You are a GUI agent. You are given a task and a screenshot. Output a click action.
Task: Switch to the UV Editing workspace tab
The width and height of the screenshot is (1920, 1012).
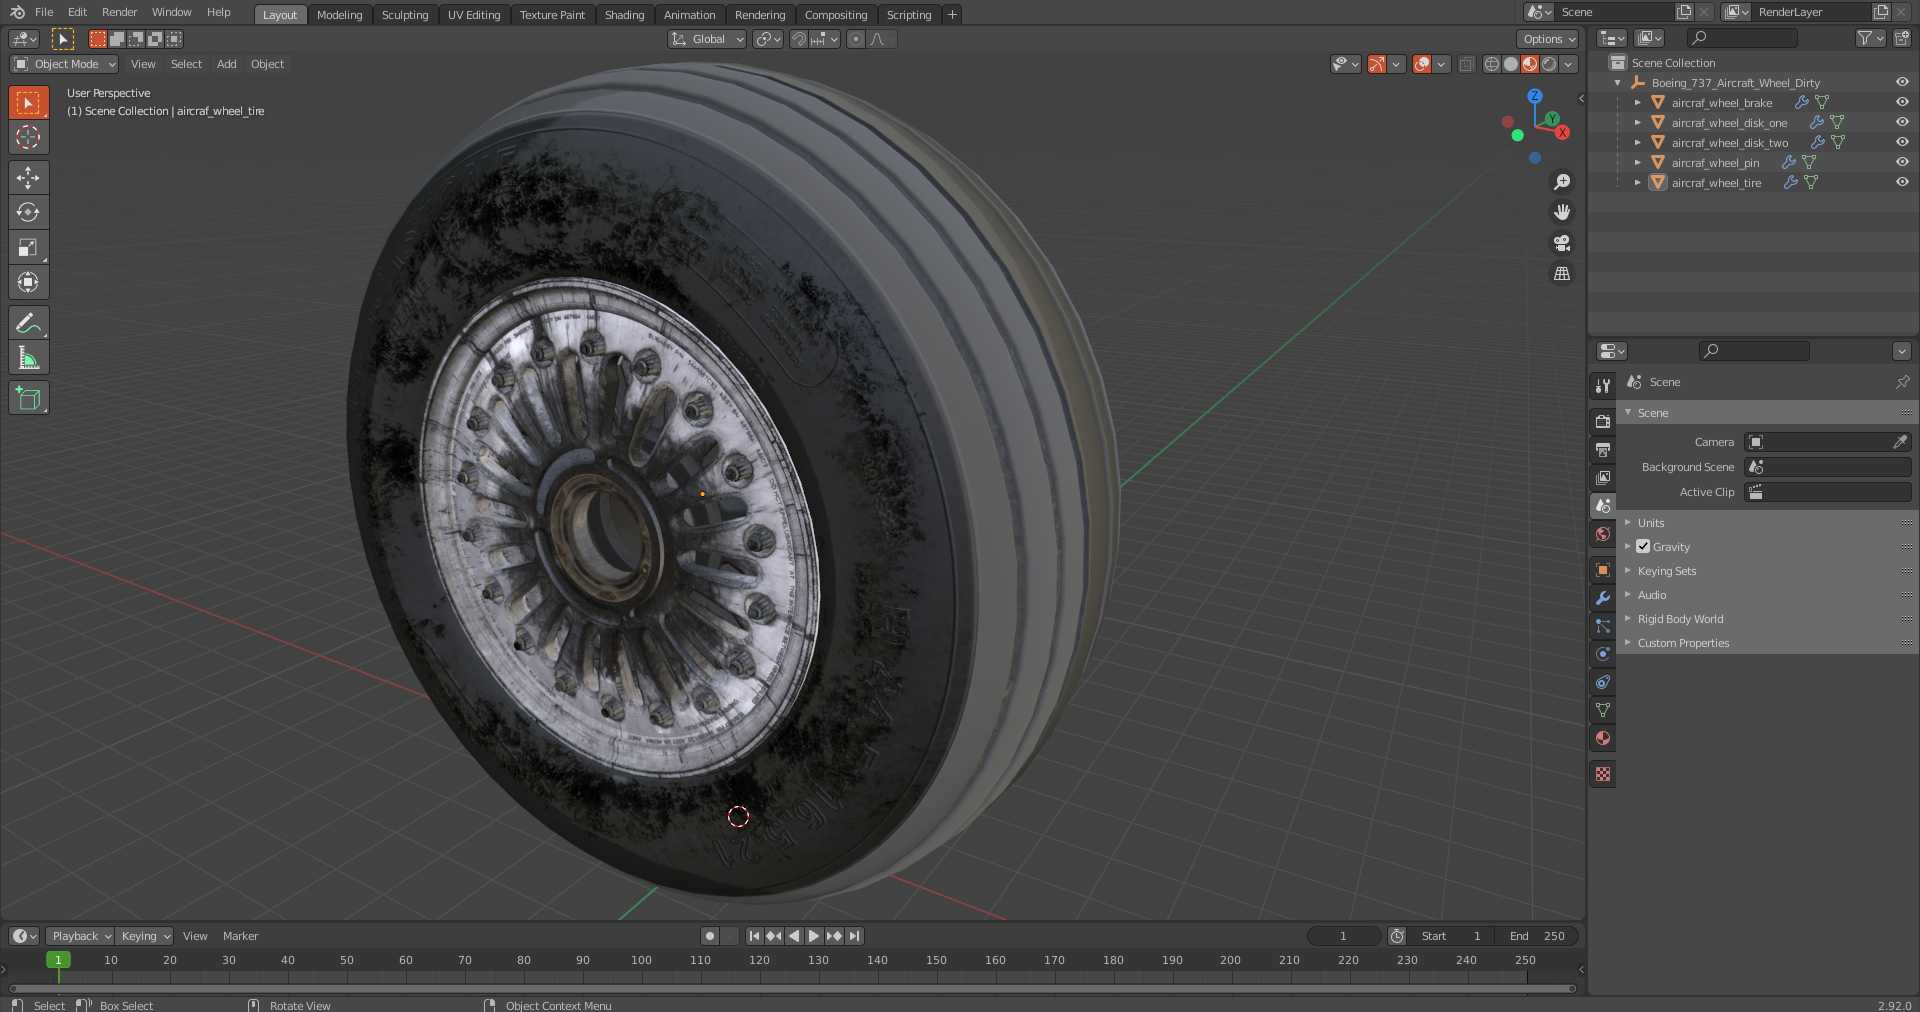[474, 15]
